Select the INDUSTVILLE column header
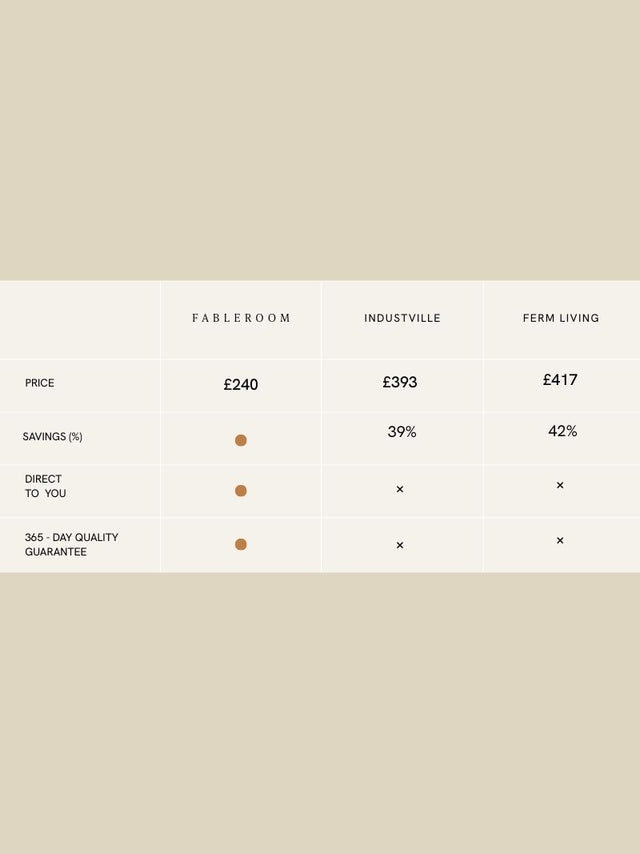 (402, 318)
